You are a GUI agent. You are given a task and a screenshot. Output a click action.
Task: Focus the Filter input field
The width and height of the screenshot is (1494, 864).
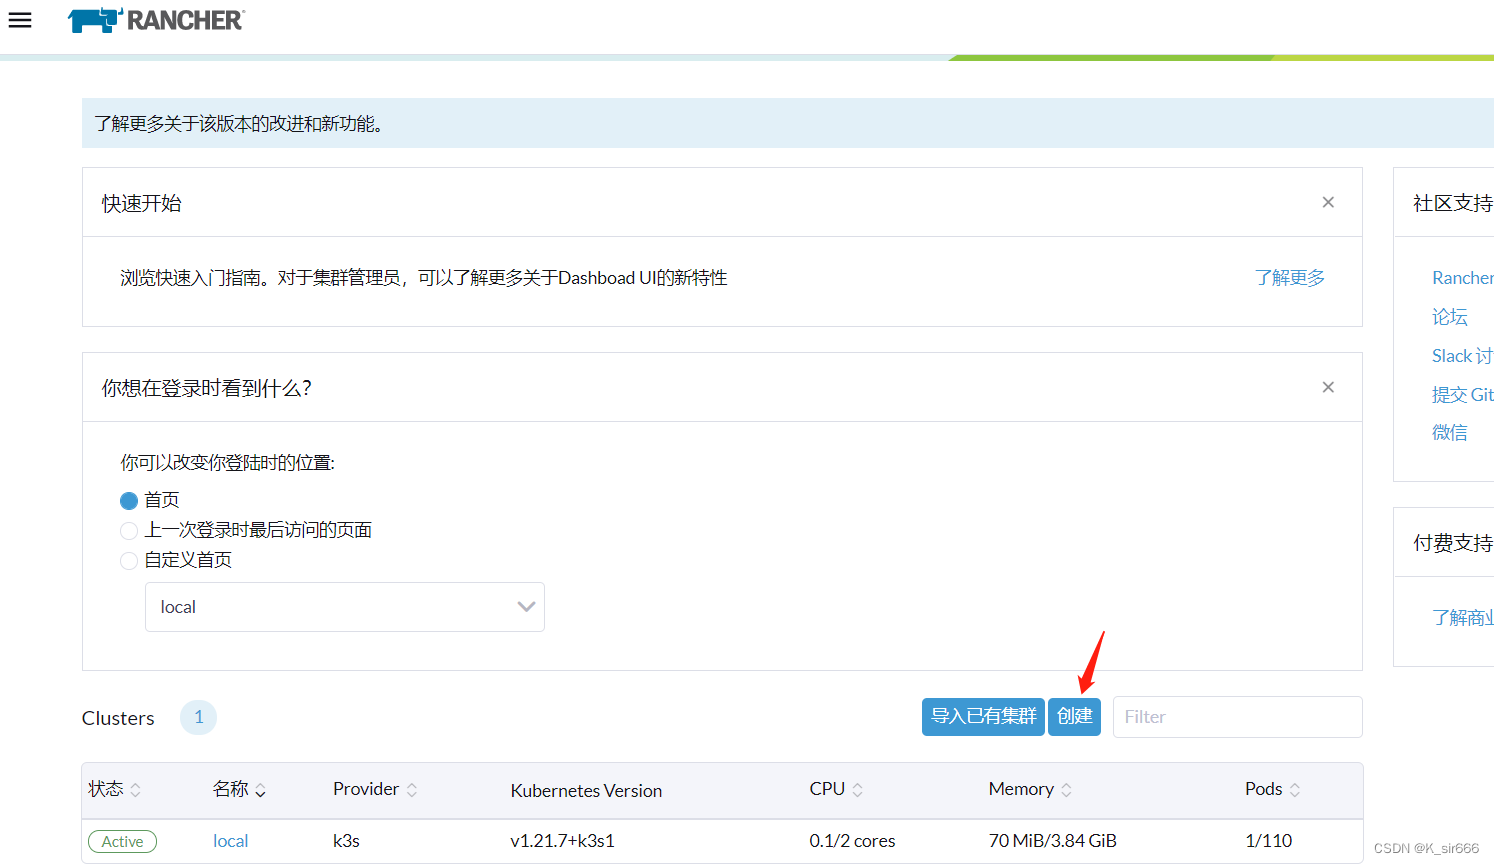click(1237, 717)
